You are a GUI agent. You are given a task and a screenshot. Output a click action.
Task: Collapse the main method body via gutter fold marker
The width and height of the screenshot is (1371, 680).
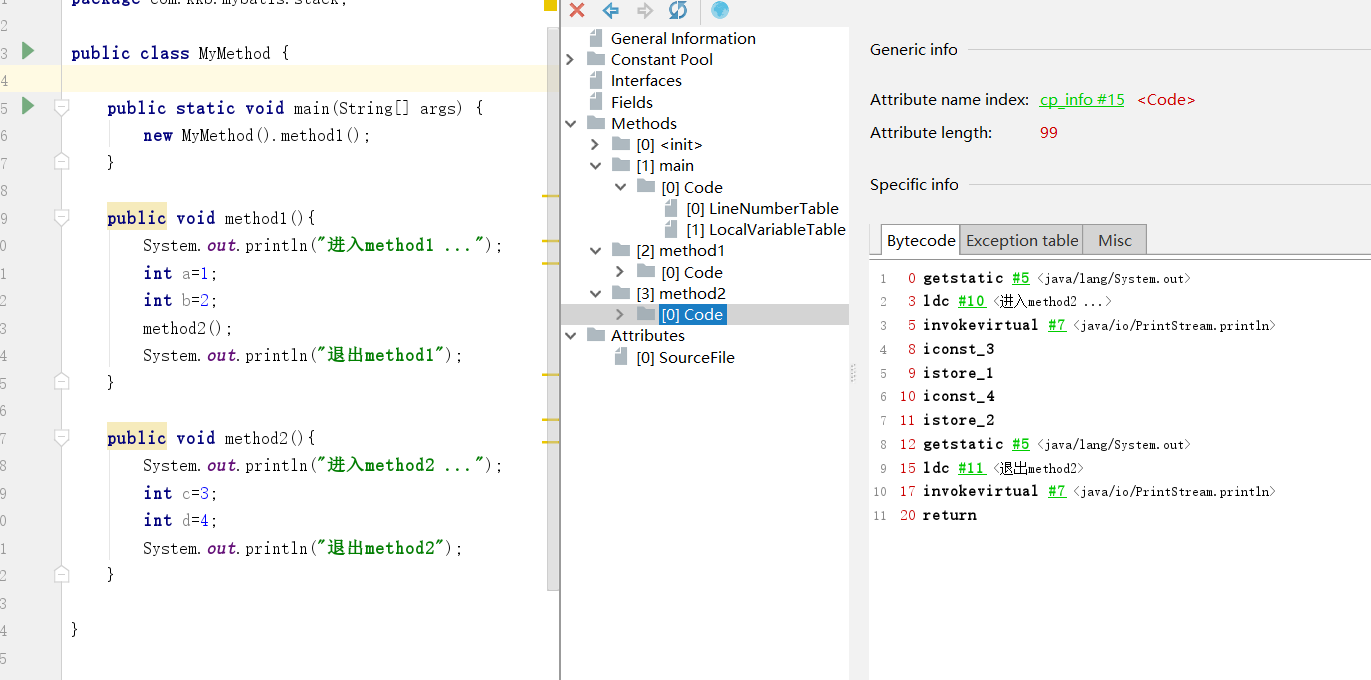(x=61, y=106)
